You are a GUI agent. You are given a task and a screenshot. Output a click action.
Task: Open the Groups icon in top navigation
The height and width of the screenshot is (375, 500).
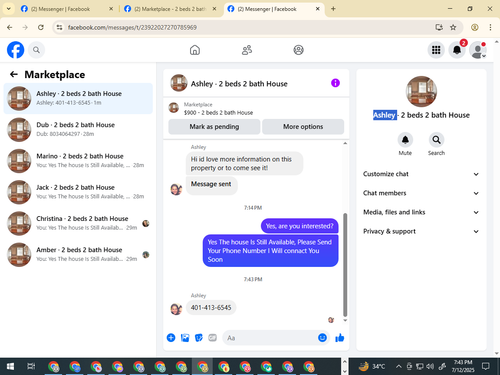tap(298, 50)
